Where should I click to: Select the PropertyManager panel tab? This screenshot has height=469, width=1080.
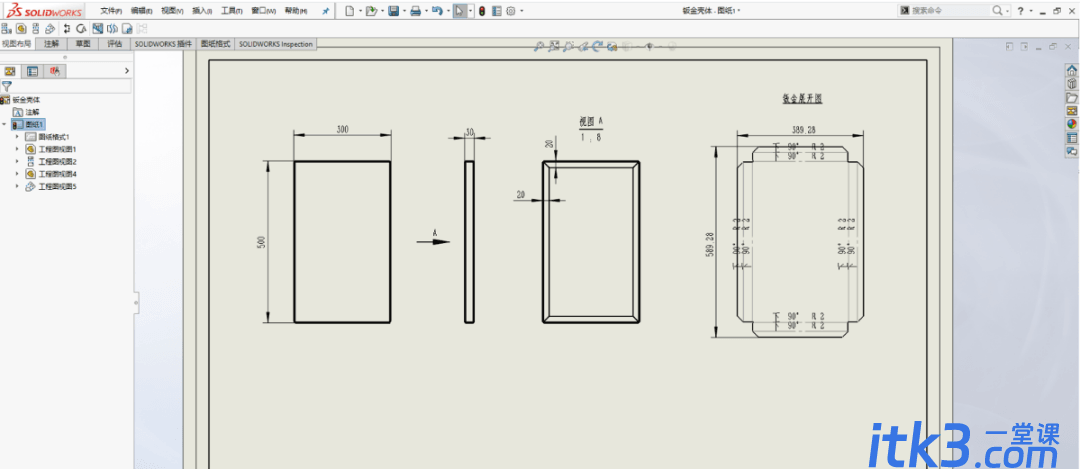tap(32, 71)
